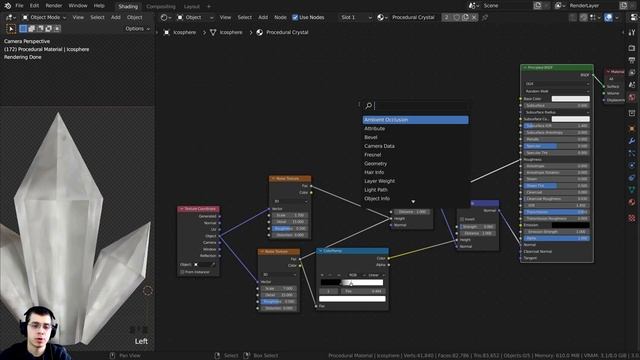Click the Emission black color swatch

tap(571, 225)
